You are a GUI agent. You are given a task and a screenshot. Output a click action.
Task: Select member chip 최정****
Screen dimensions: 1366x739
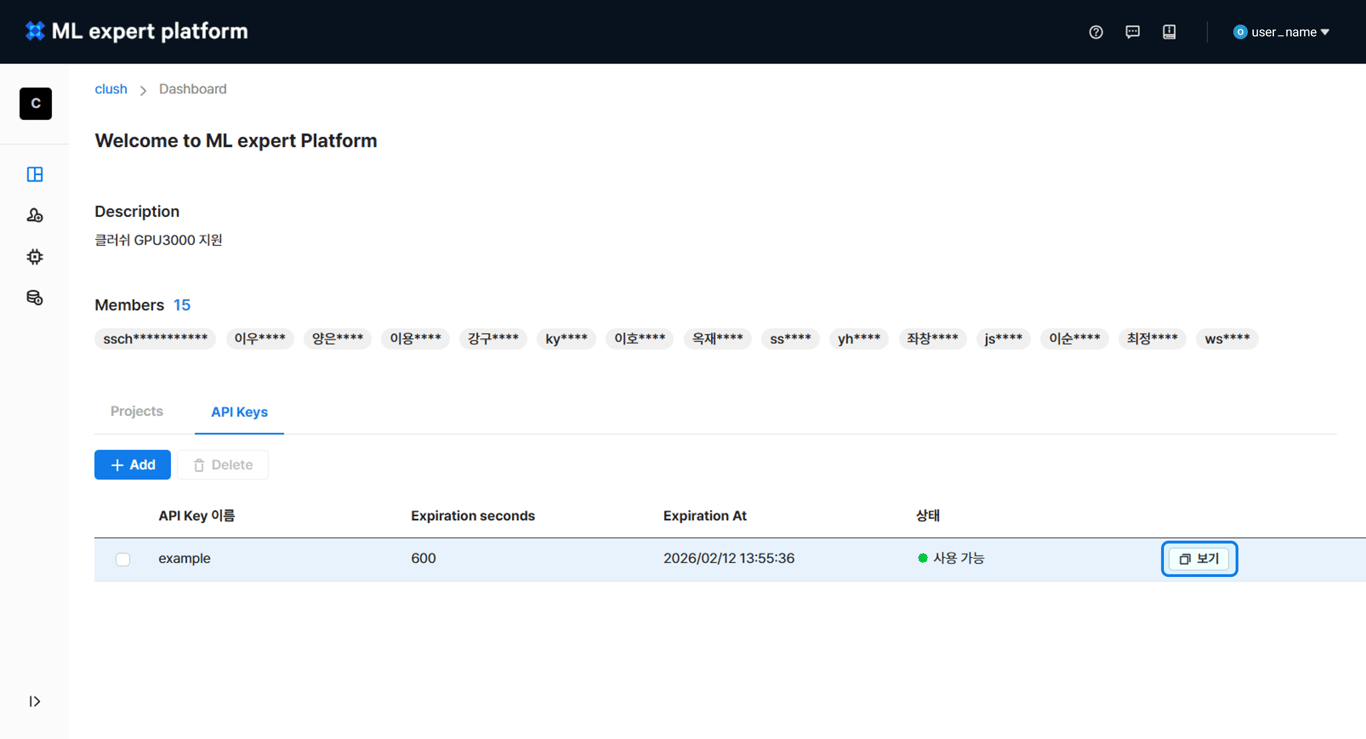[x=1152, y=339]
